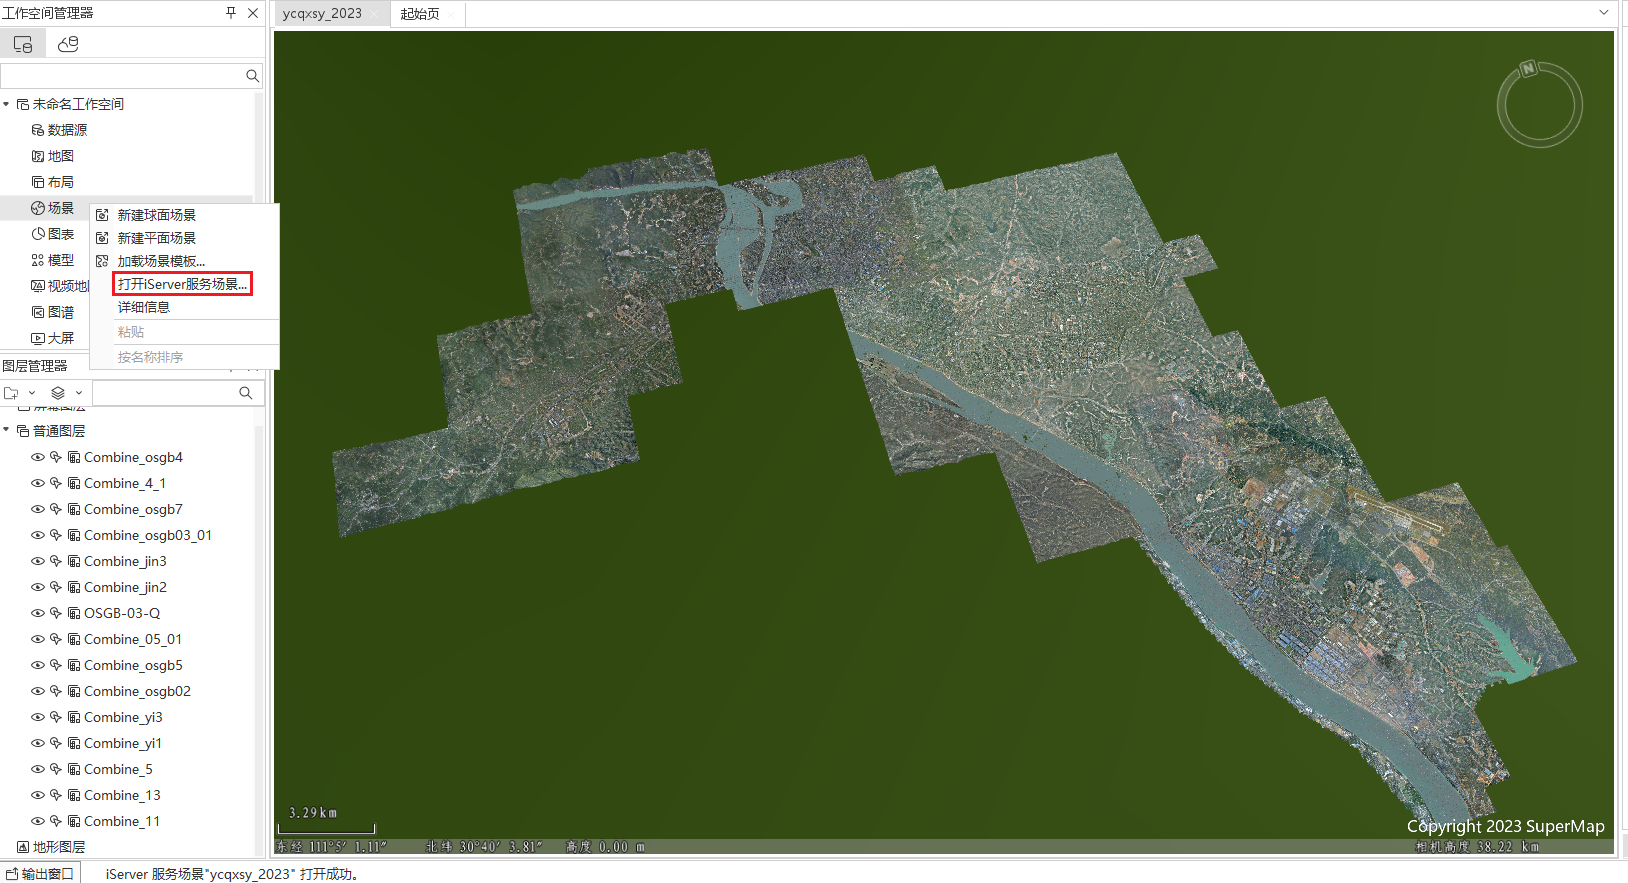Select the Combine_11 layer
Image resolution: width=1628 pixels, height=883 pixels.
coord(122,821)
